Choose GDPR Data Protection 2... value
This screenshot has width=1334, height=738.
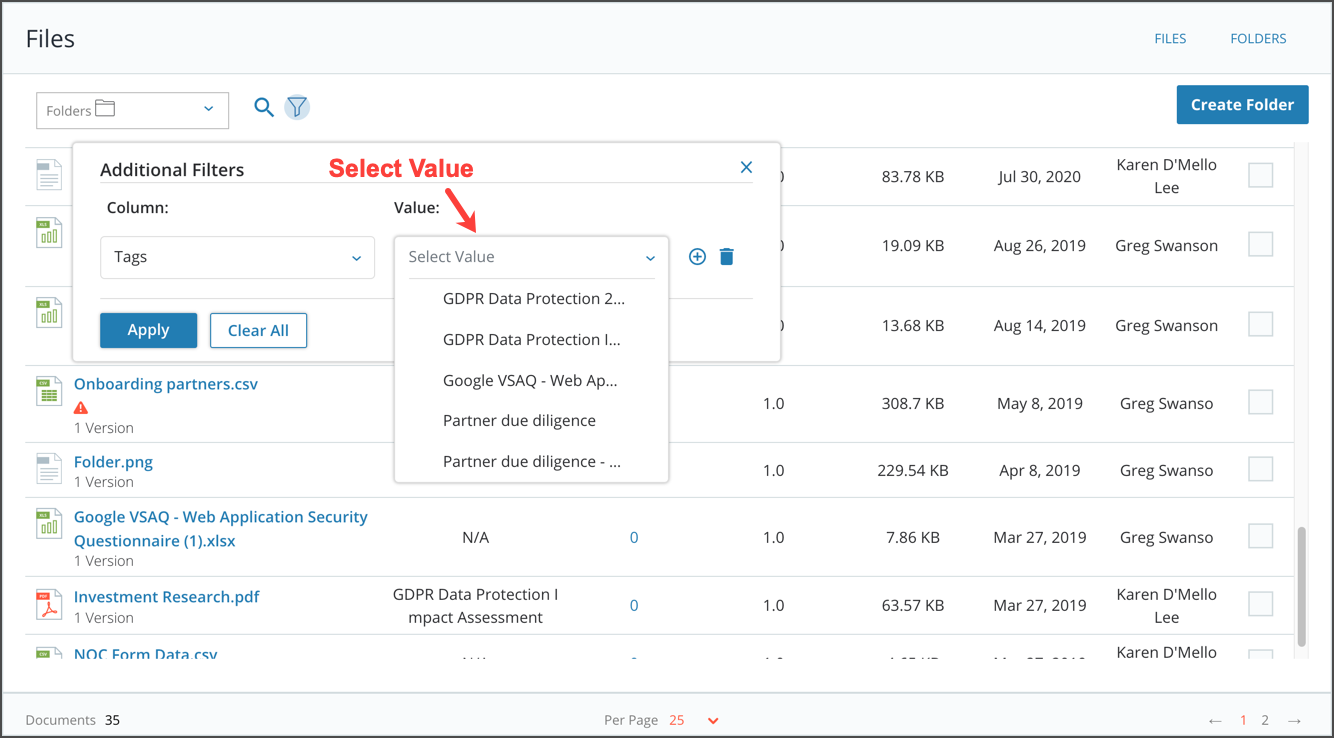click(532, 298)
